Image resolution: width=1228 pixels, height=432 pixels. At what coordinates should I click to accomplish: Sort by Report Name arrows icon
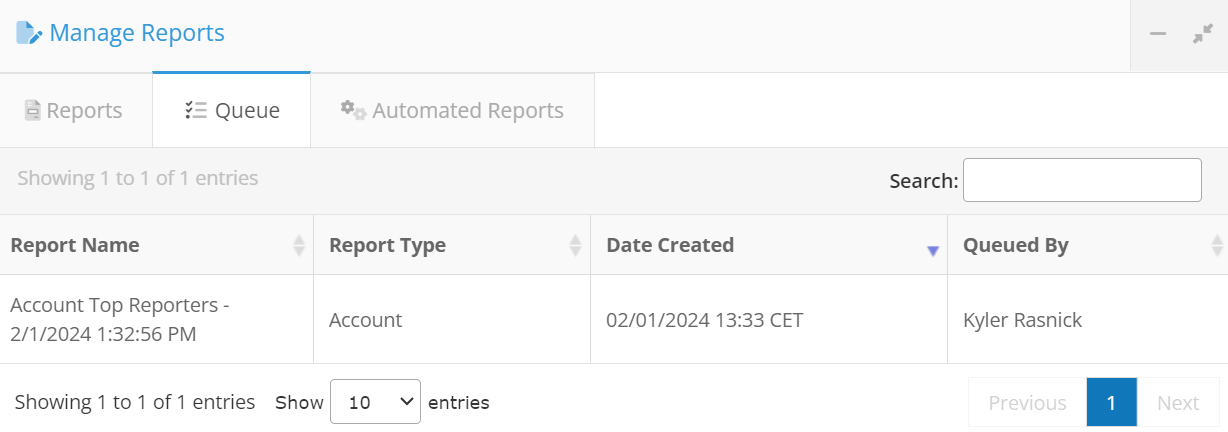299,245
